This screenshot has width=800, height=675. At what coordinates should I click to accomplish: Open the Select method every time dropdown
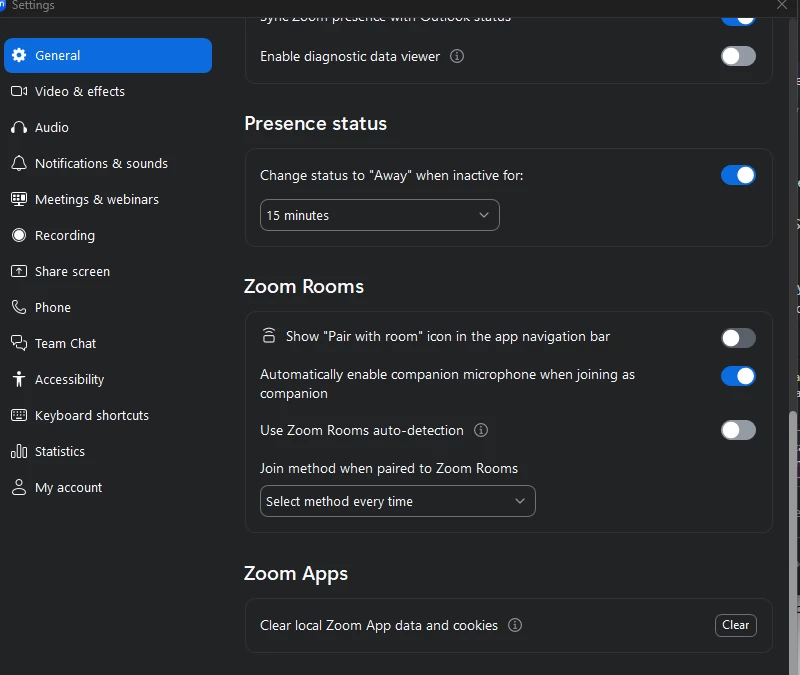coord(397,501)
